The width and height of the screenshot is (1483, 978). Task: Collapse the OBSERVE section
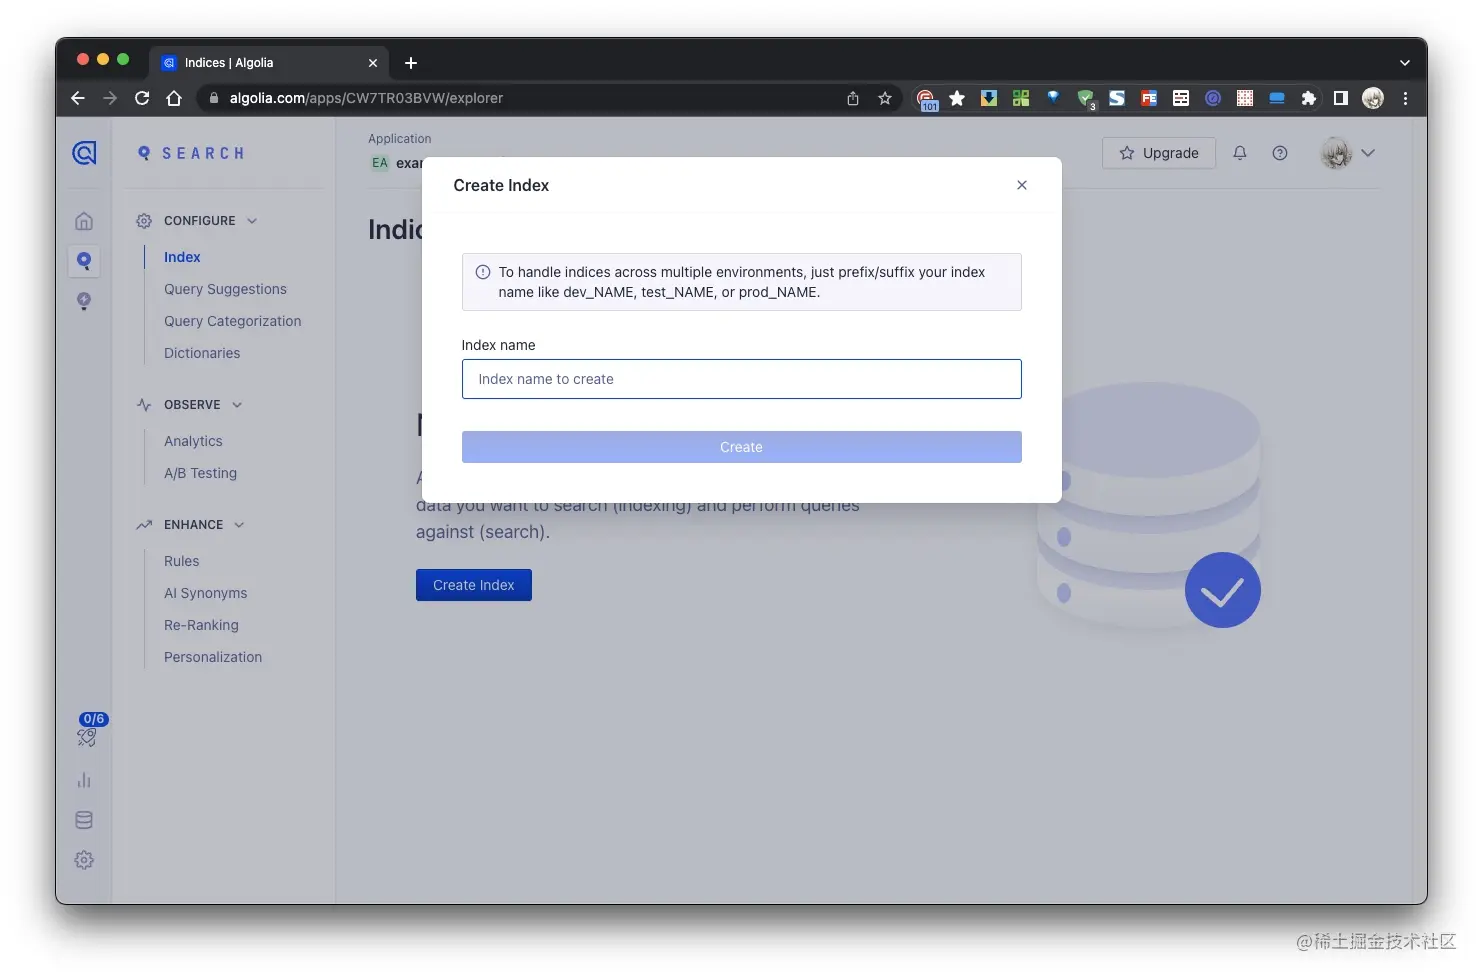pos(237,405)
